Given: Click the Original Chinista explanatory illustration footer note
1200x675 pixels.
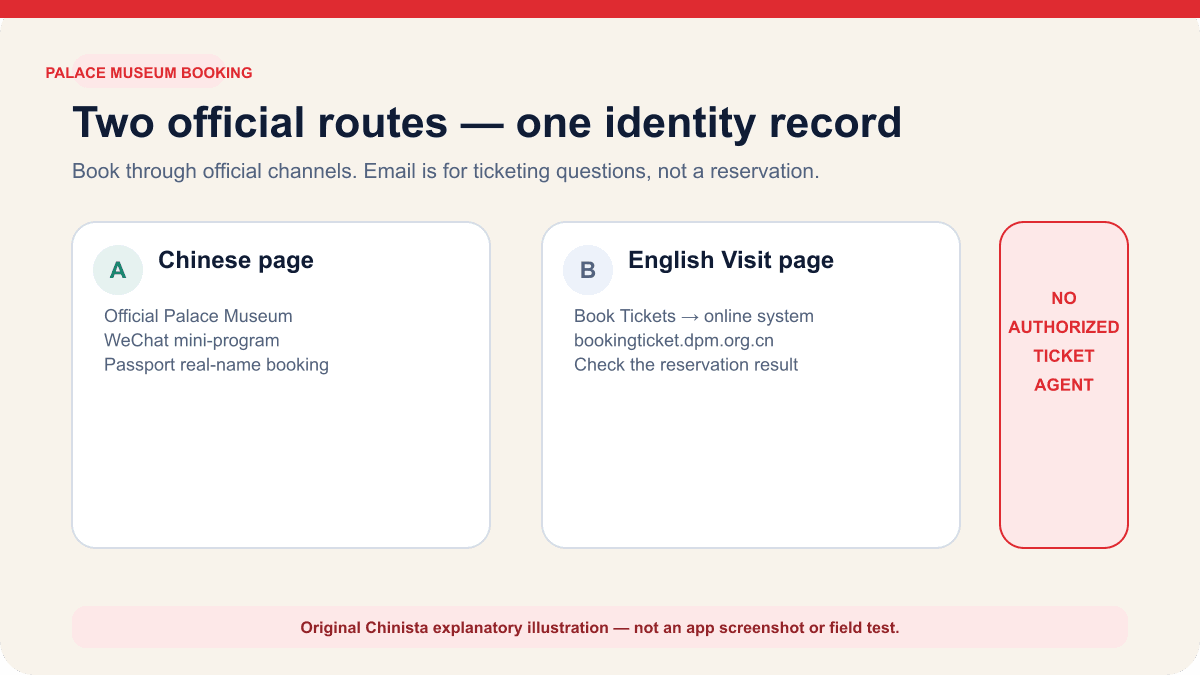Looking at the screenshot, I should tap(600, 628).
